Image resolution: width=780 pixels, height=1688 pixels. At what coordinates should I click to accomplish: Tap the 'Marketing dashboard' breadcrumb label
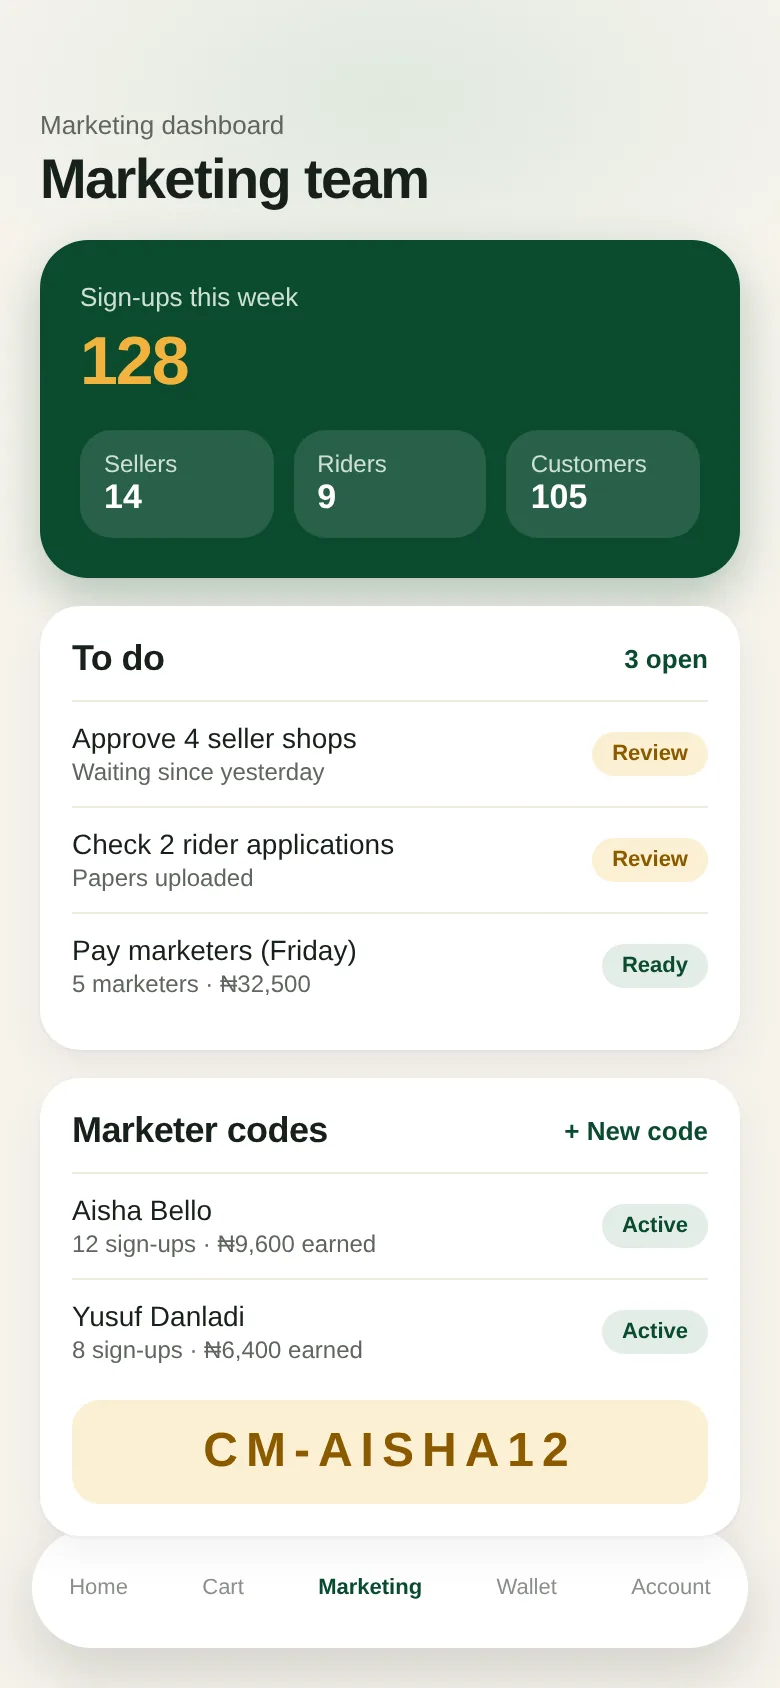coord(162,125)
